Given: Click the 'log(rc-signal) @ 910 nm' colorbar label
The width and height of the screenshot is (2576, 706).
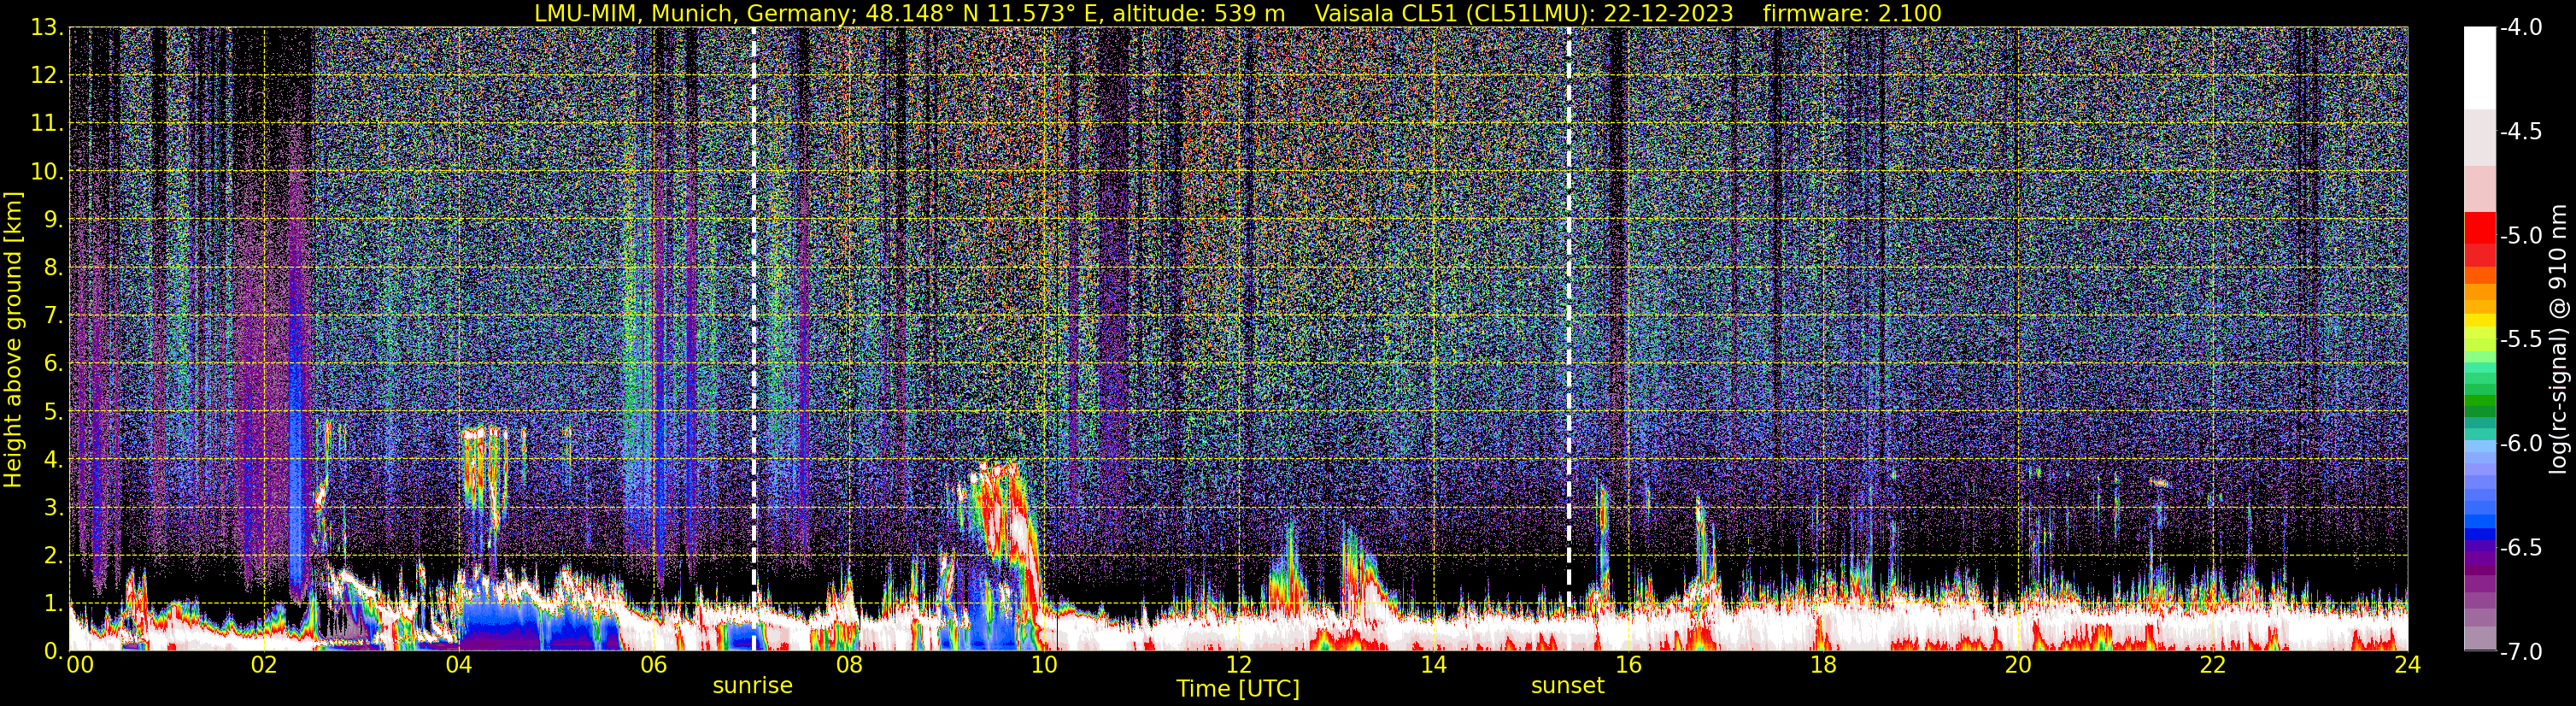Looking at the screenshot, I should [2558, 339].
